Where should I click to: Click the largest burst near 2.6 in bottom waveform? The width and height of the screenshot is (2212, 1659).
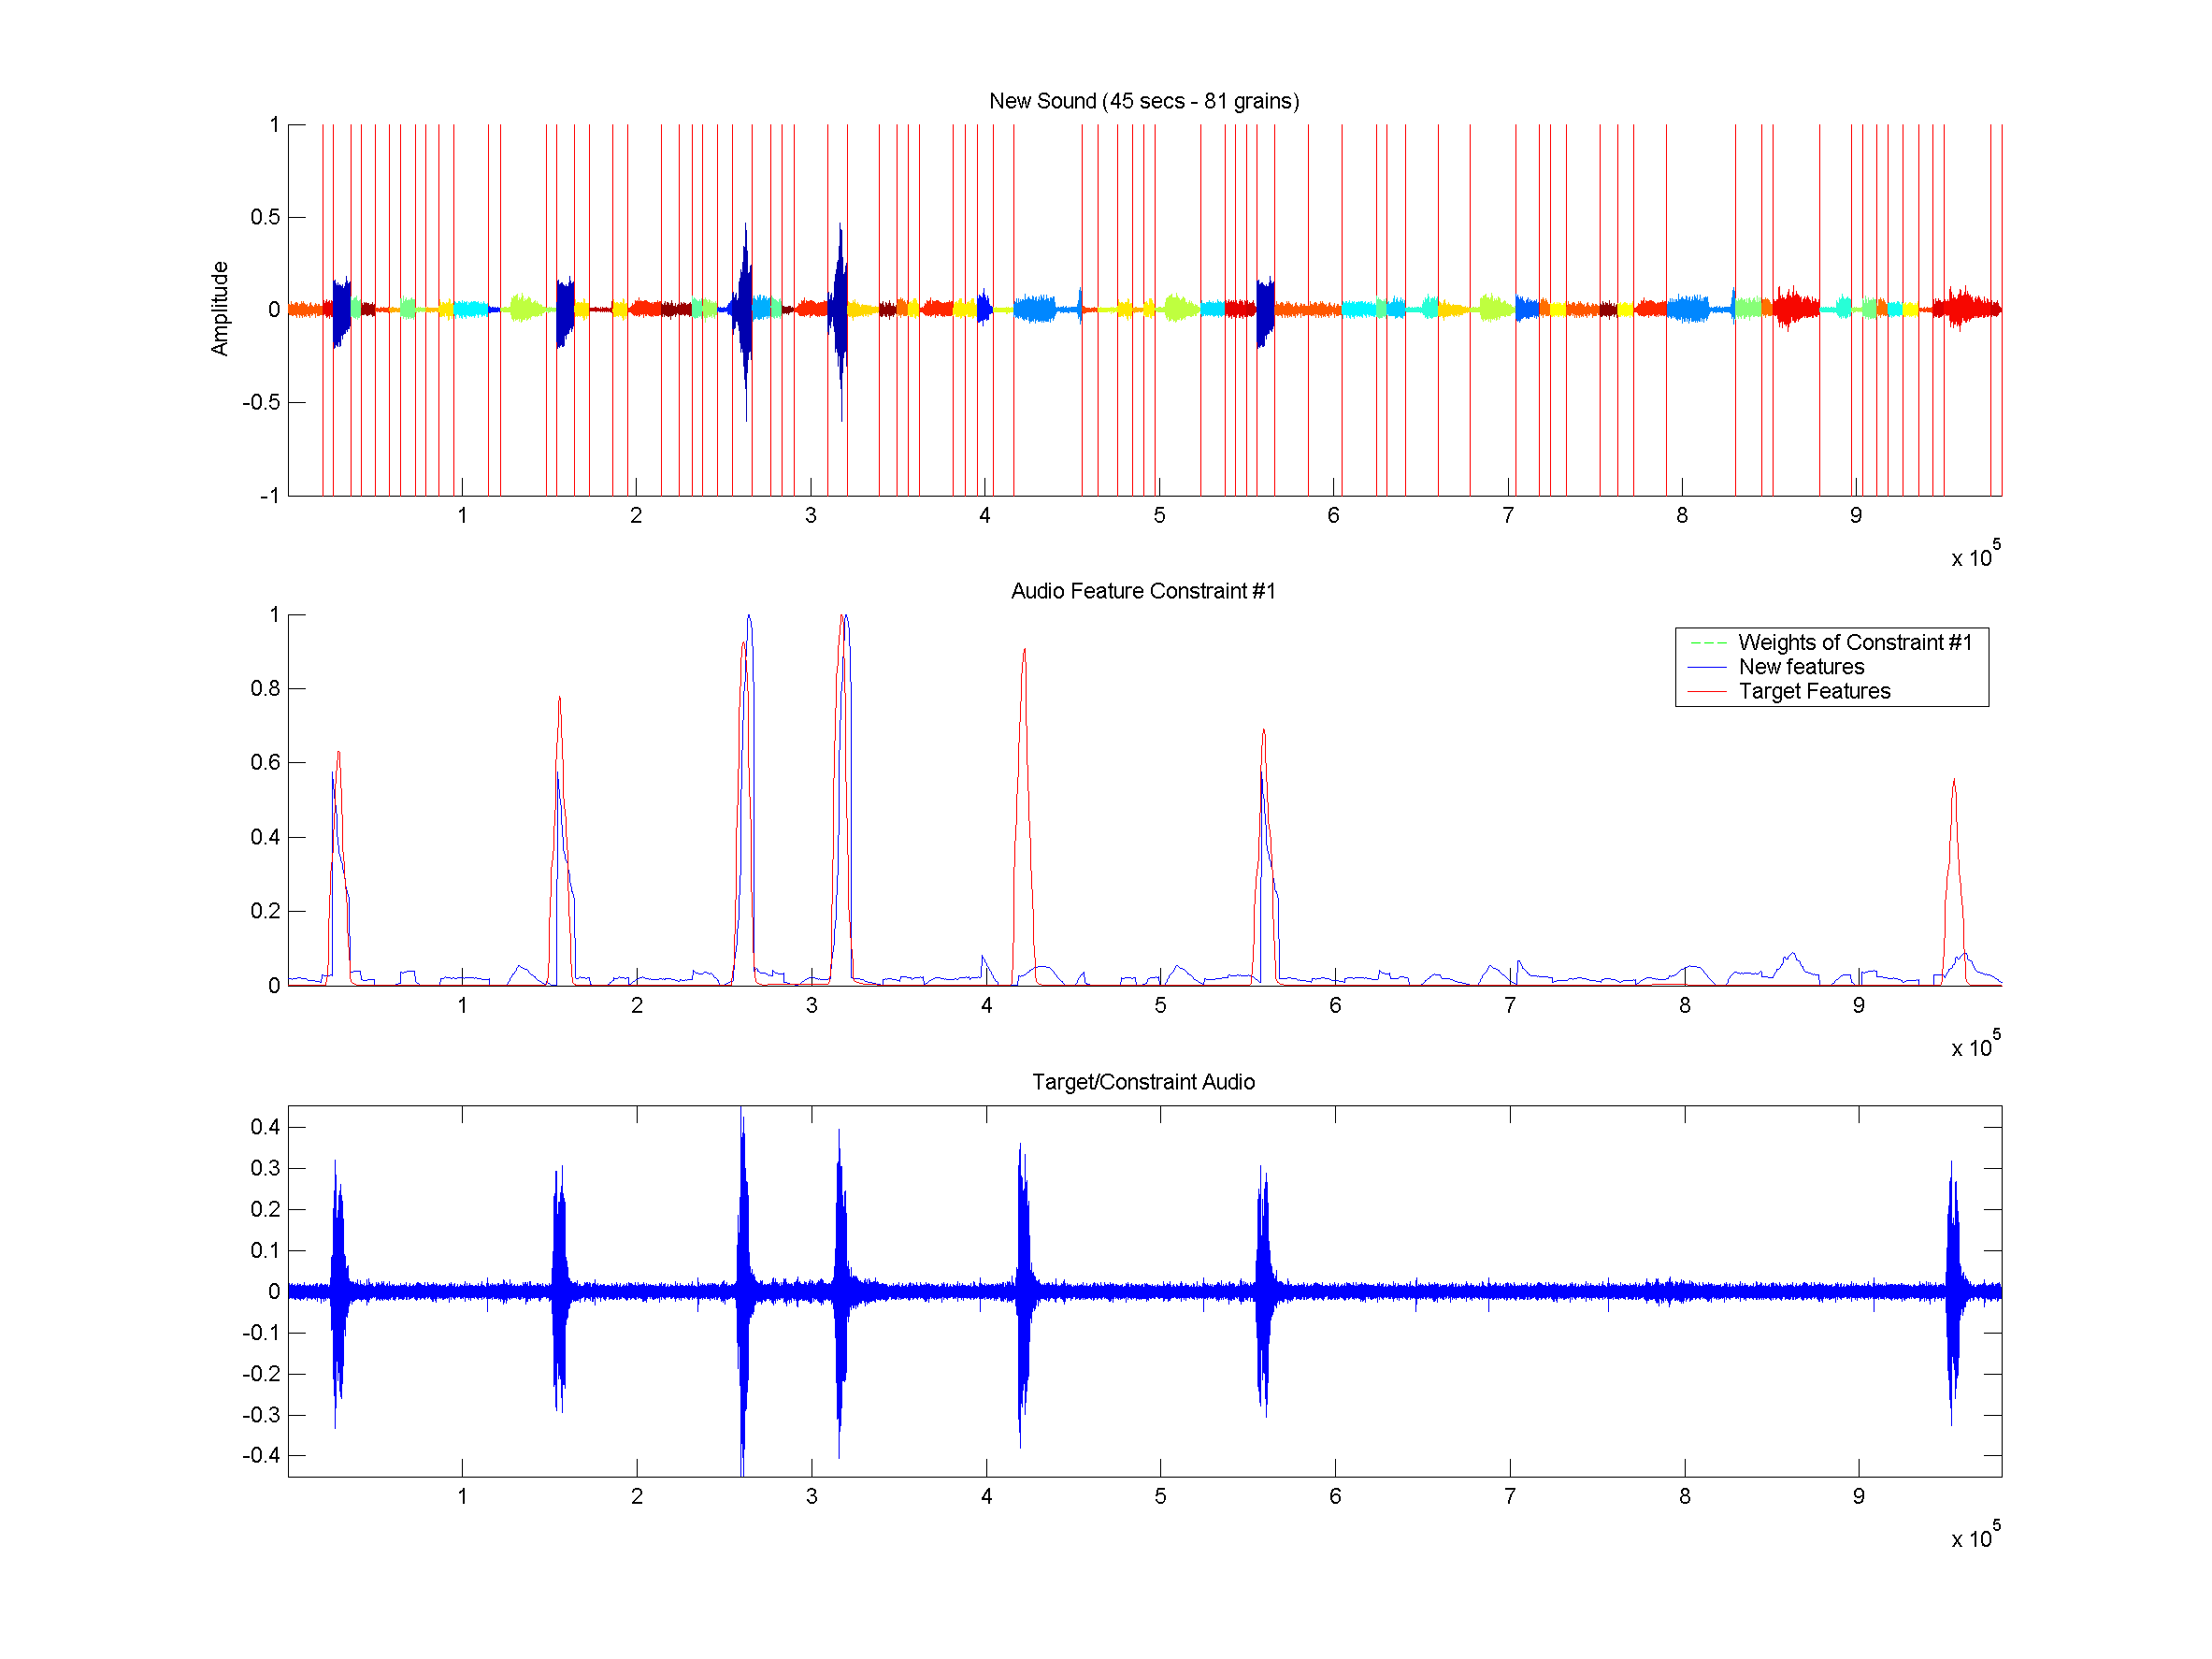[742, 1290]
